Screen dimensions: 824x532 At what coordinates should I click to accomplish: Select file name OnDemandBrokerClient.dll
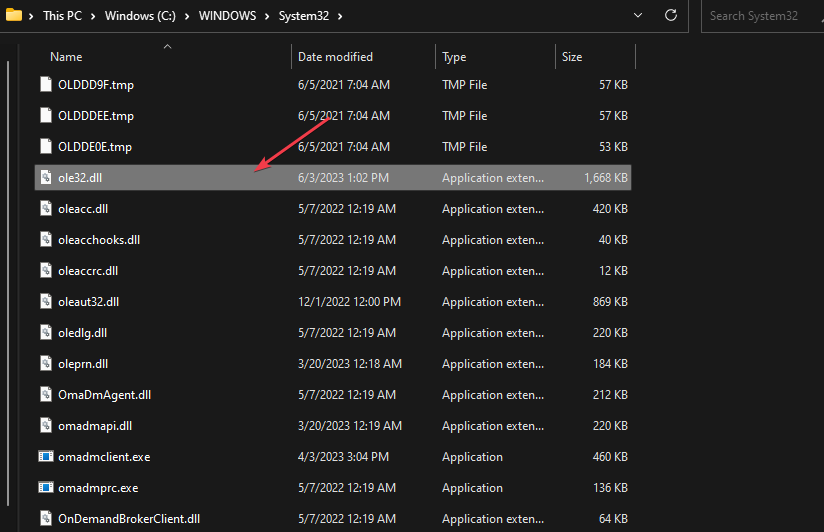129,519
